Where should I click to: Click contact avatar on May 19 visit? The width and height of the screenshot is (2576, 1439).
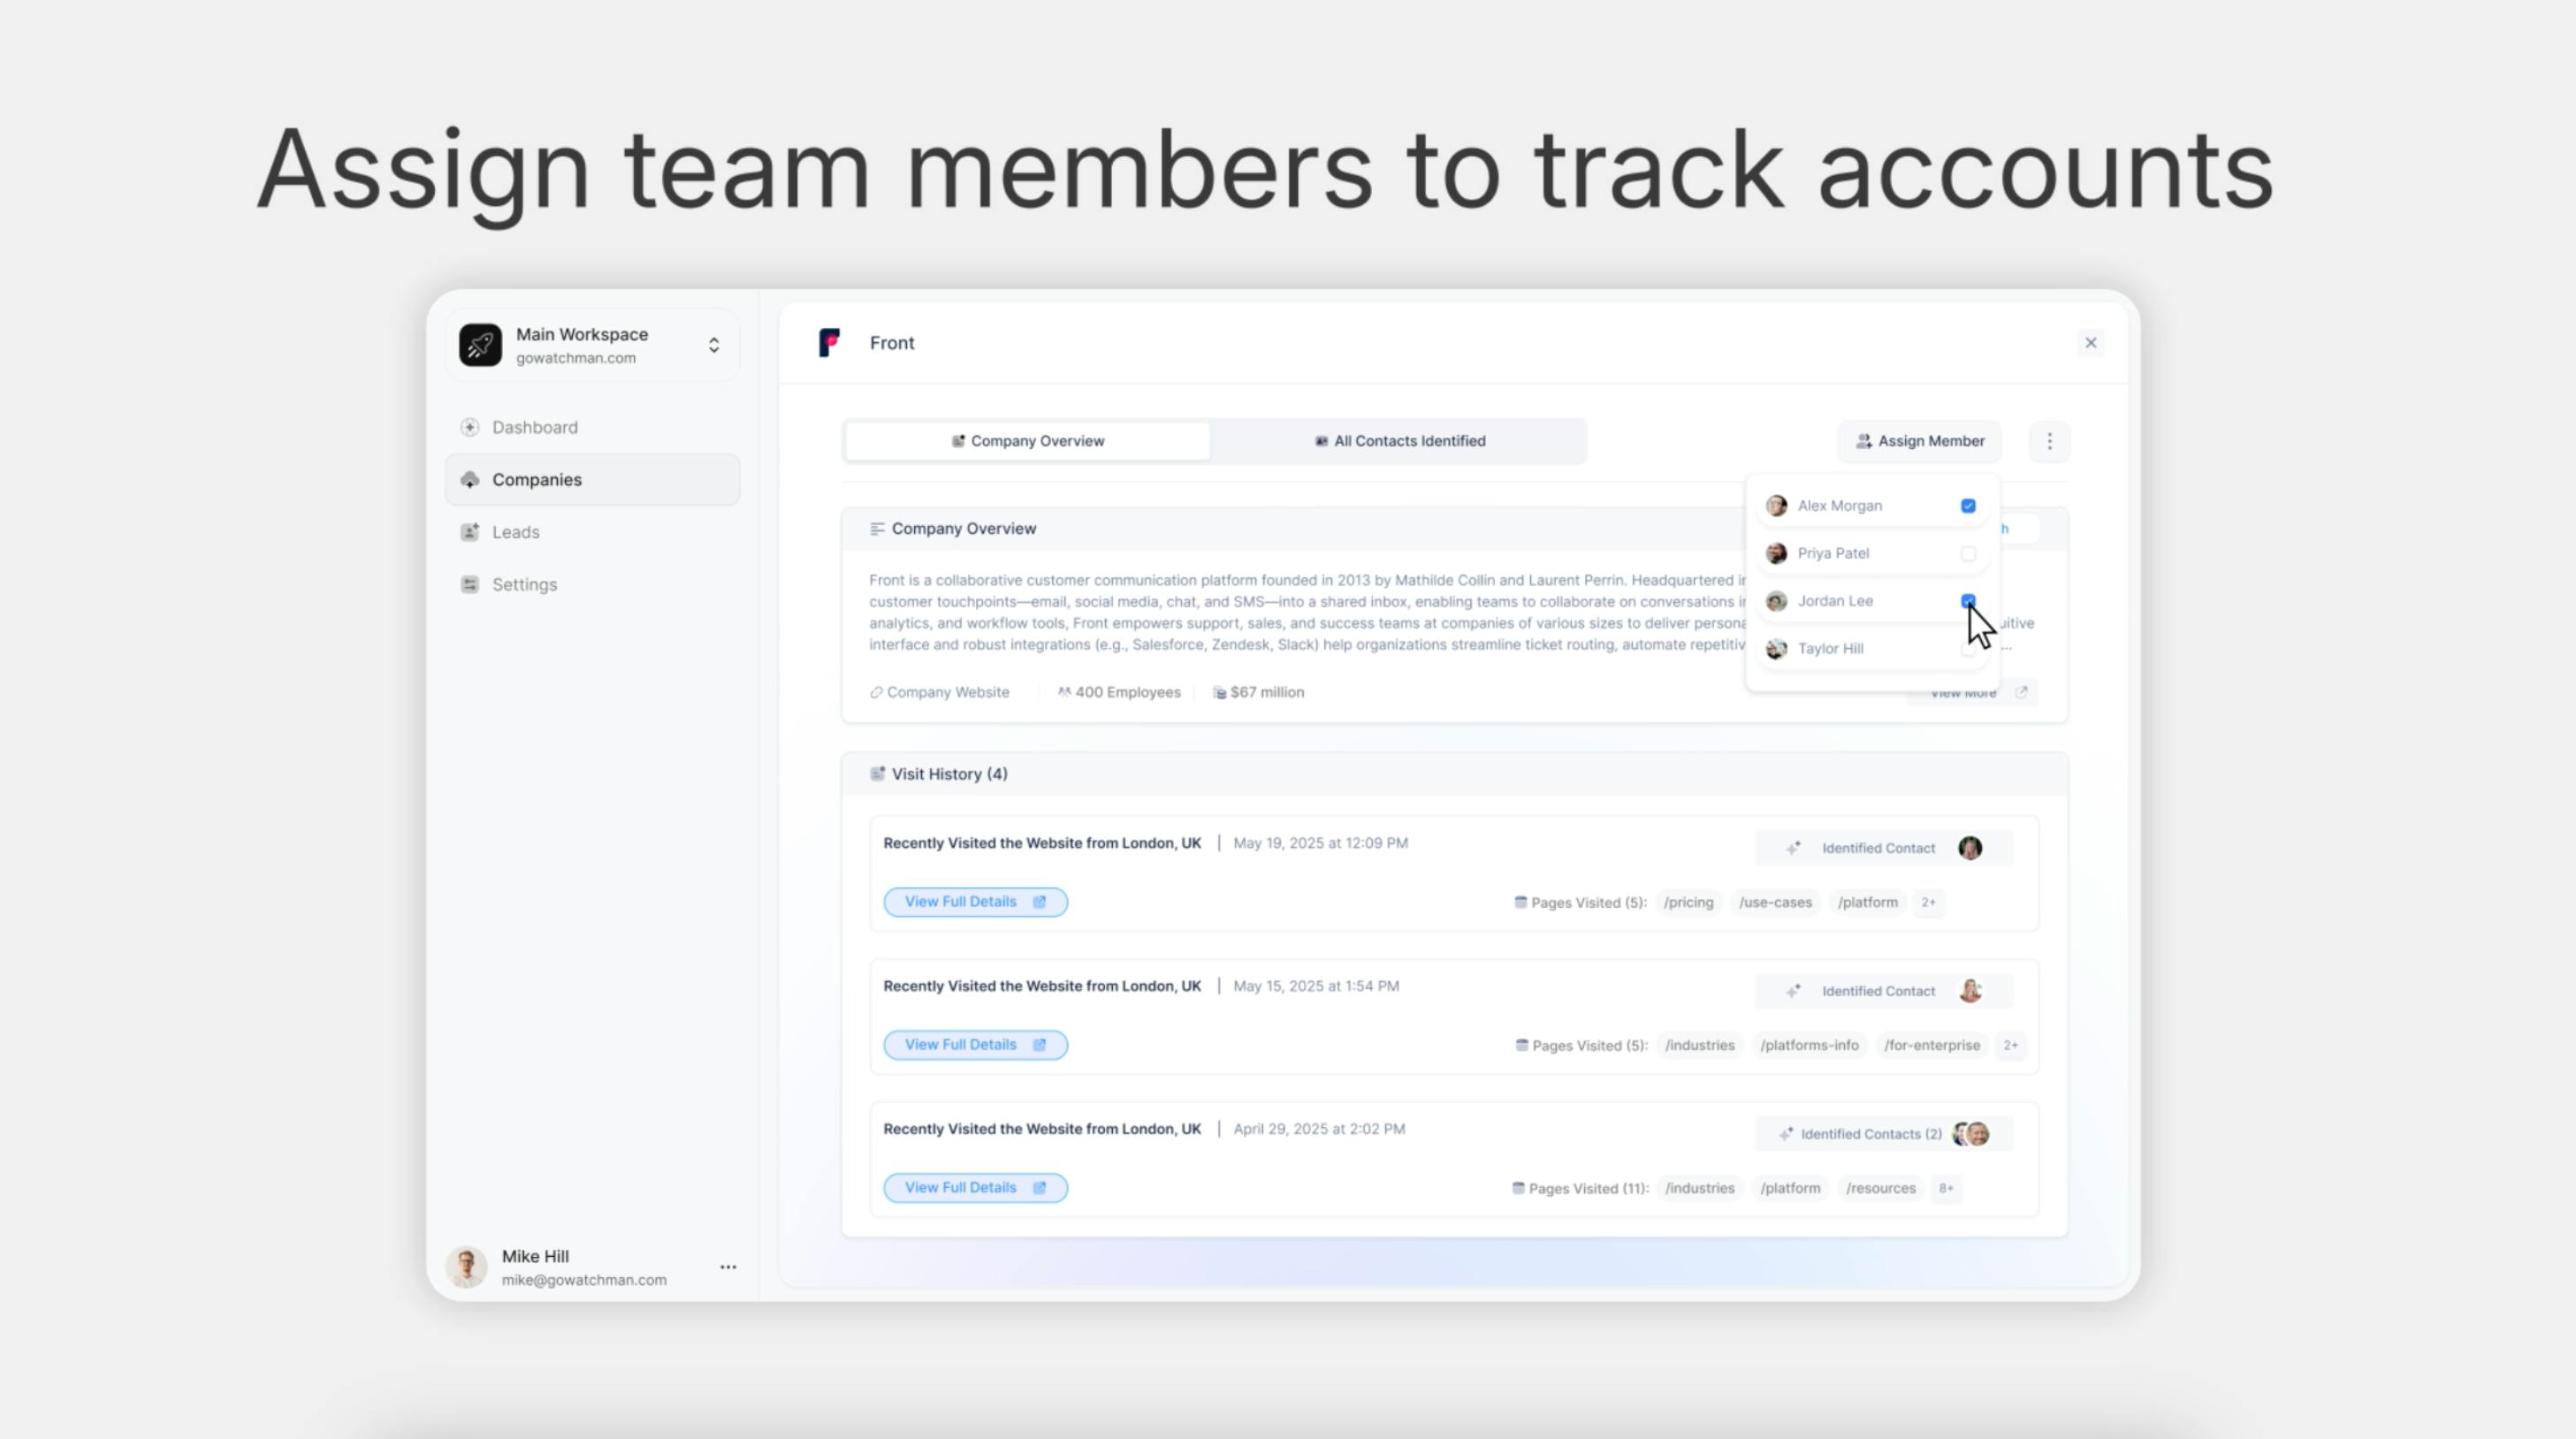1970,848
